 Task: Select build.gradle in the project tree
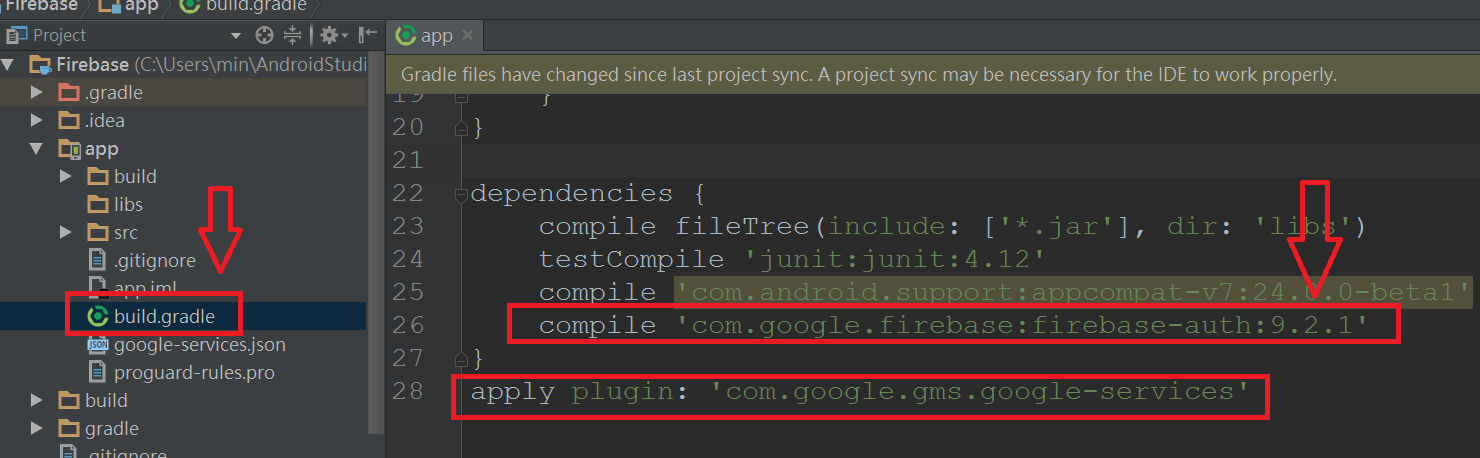coord(164,317)
